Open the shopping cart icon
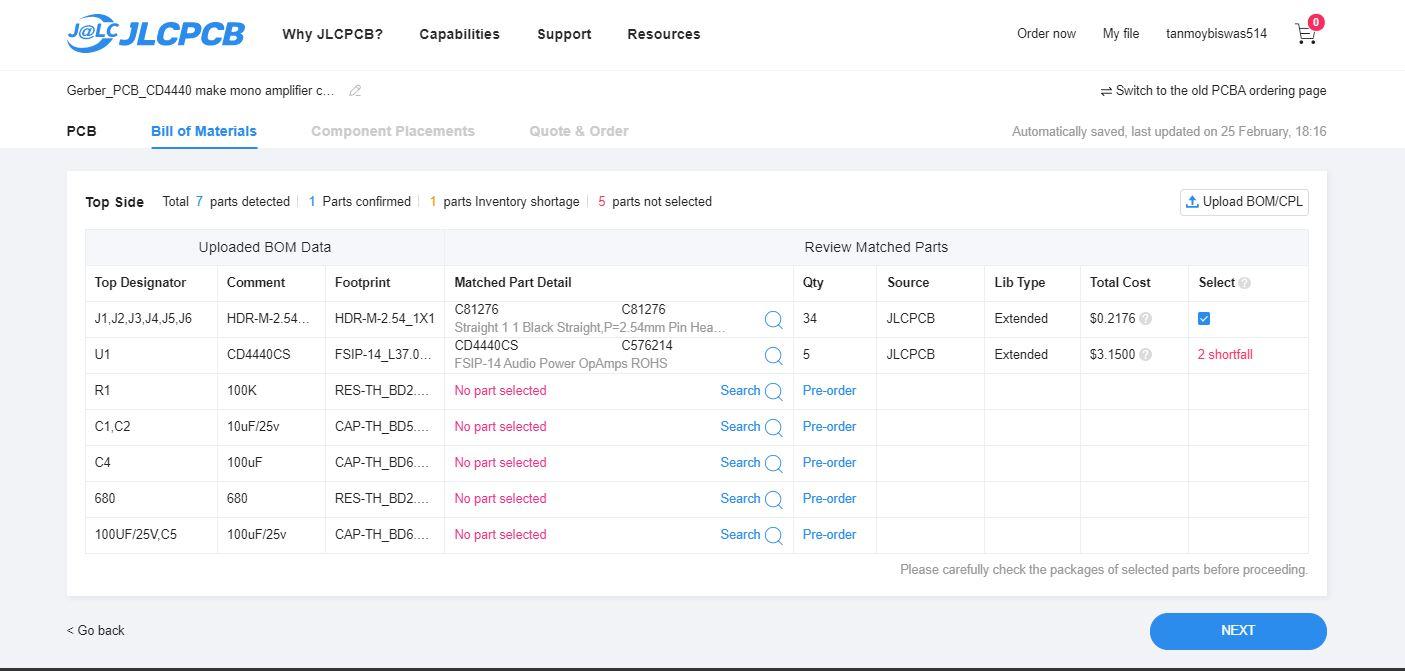Image resolution: width=1405 pixels, height=671 pixels. [x=1305, y=34]
